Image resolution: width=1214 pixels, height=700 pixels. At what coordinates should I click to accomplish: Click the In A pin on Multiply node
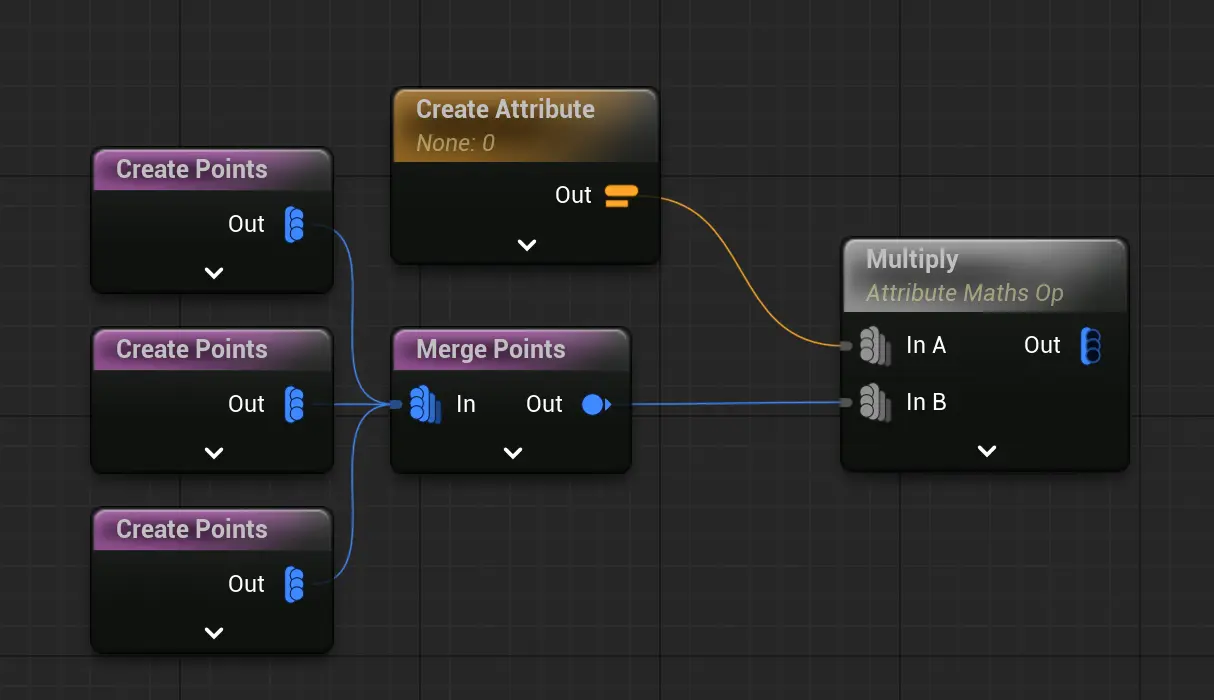(874, 346)
